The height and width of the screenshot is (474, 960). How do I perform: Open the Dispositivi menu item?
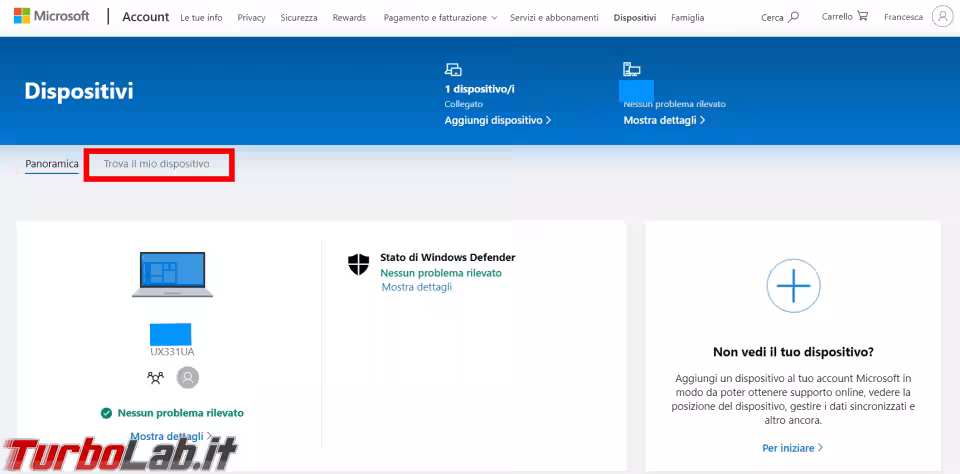point(635,18)
